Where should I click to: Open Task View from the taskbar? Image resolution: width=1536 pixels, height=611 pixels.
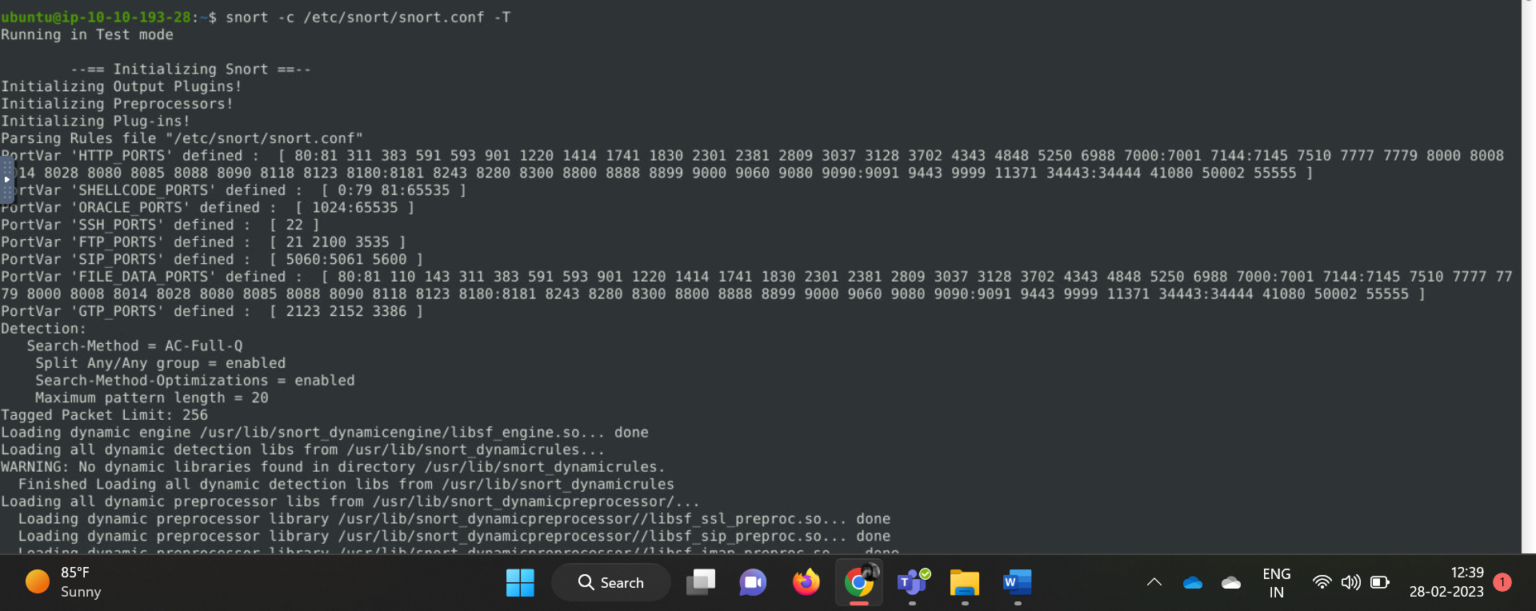point(701,582)
